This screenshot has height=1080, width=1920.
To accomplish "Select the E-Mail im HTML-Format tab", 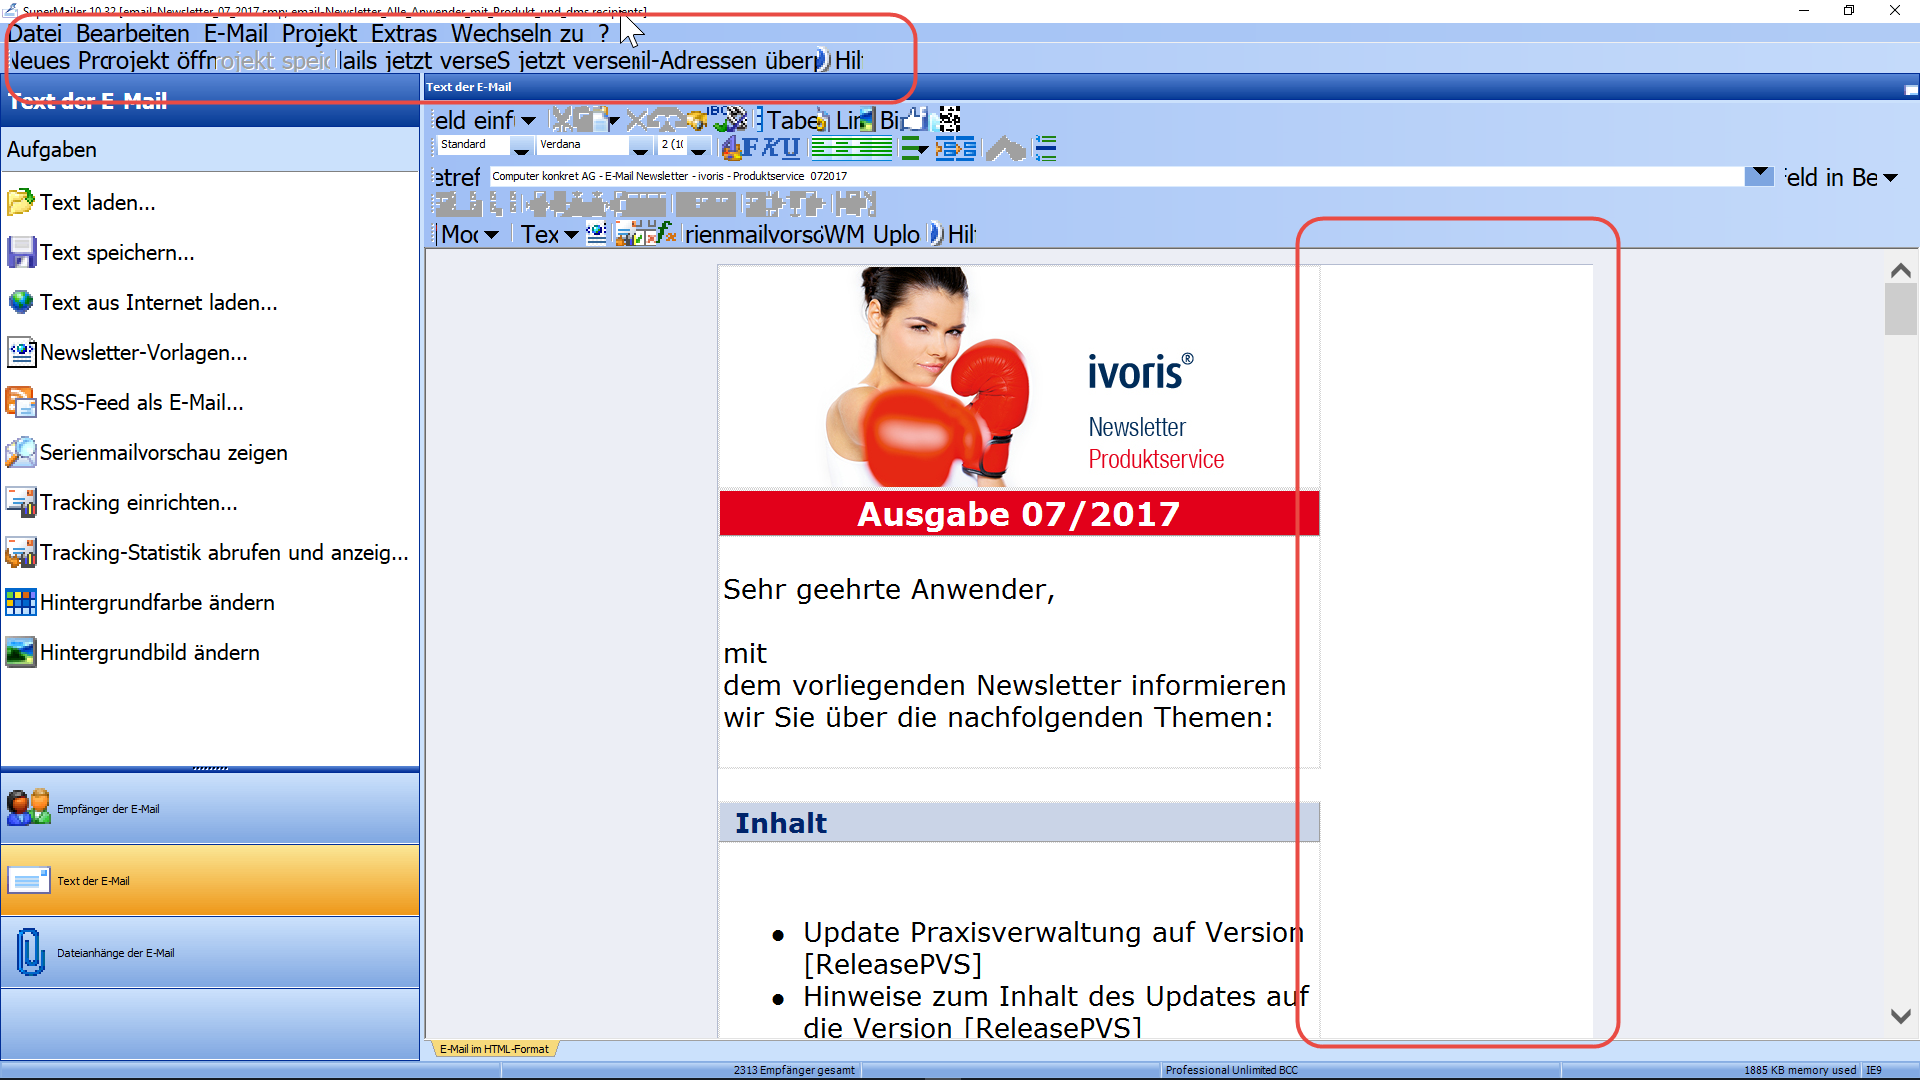I will [494, 1049].
